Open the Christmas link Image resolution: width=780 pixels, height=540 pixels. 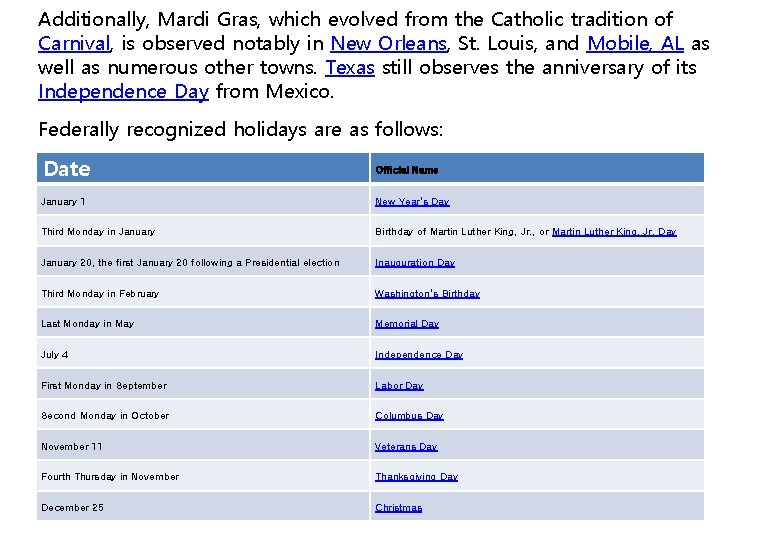point(398,508)
